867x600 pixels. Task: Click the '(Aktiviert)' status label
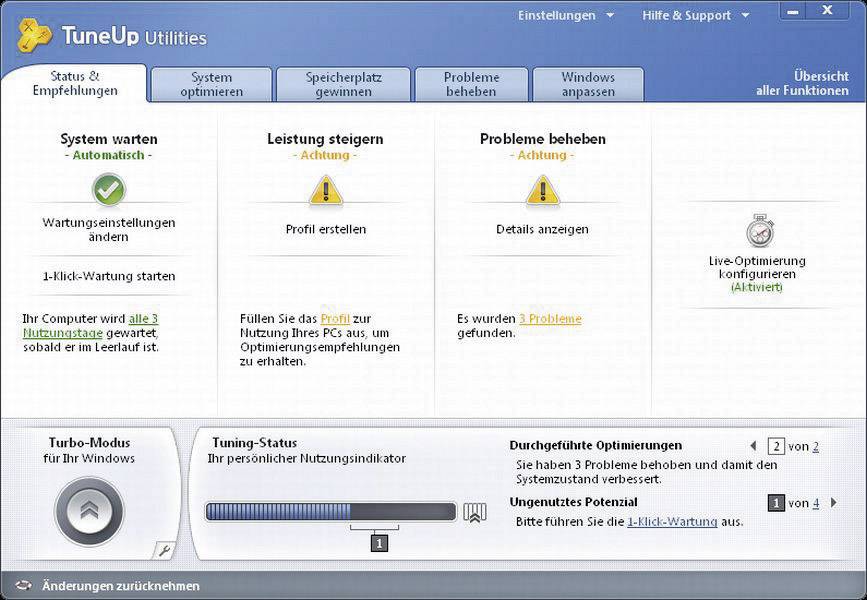coord(757,288)
